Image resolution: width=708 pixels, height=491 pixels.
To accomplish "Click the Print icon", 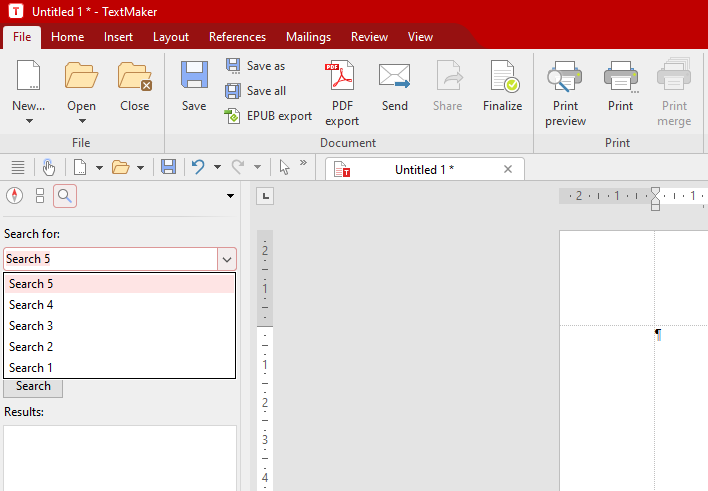I will click(620, 75).
